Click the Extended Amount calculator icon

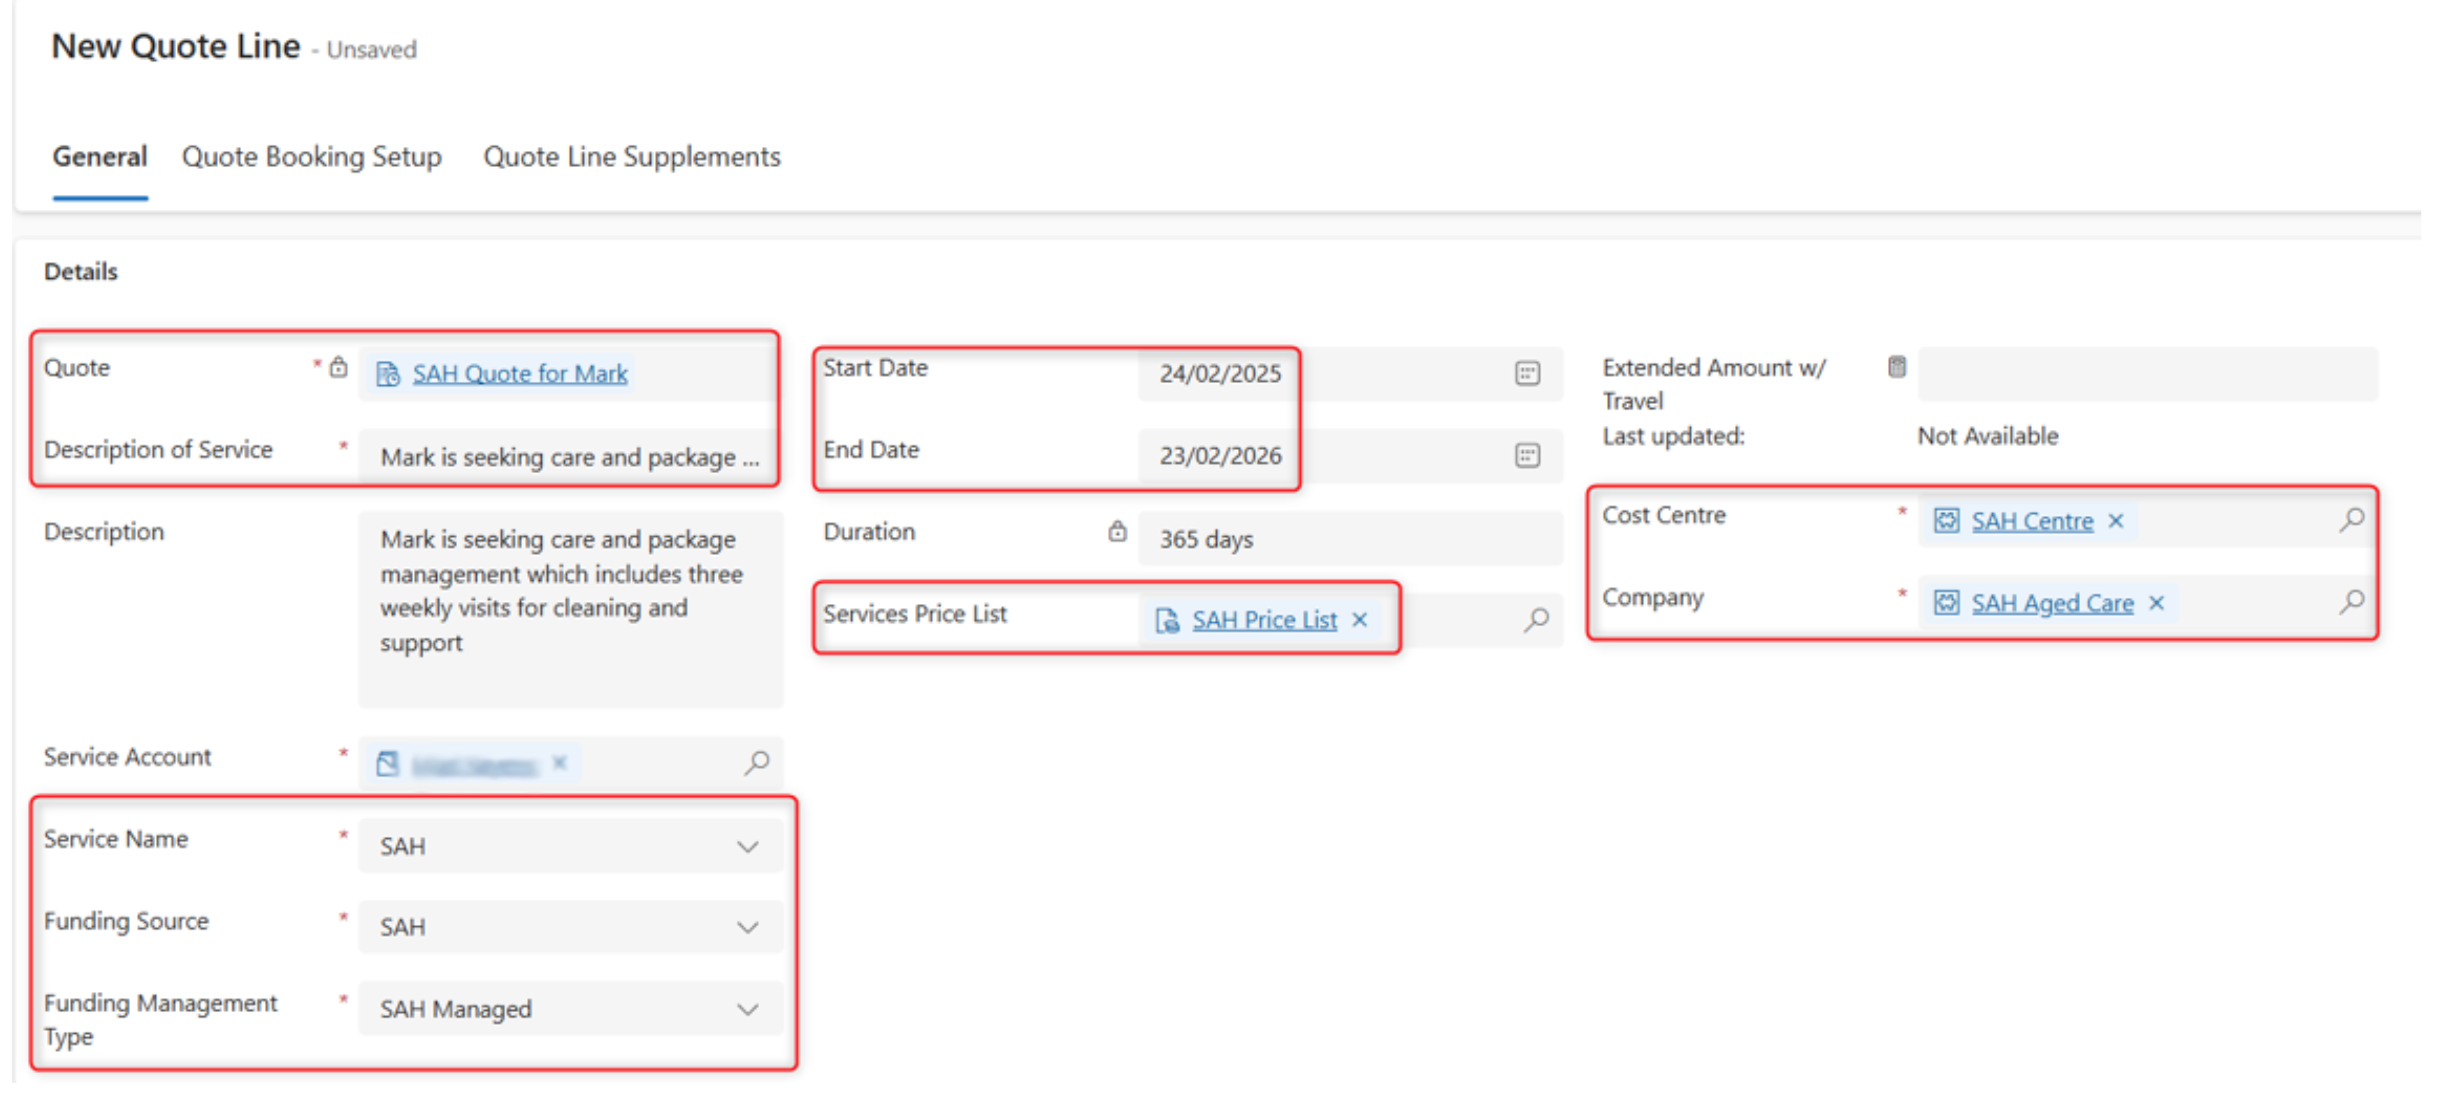(1897, 367)
